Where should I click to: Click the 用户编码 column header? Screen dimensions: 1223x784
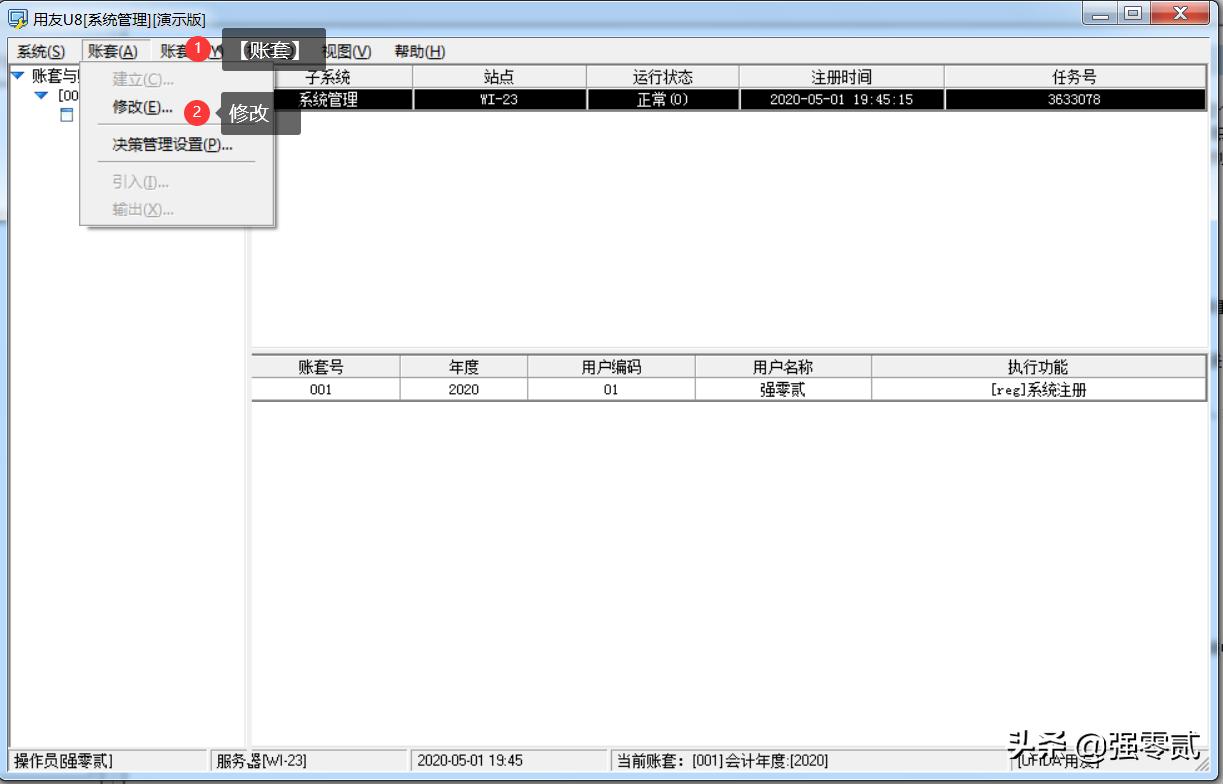(x=611, y=367)
